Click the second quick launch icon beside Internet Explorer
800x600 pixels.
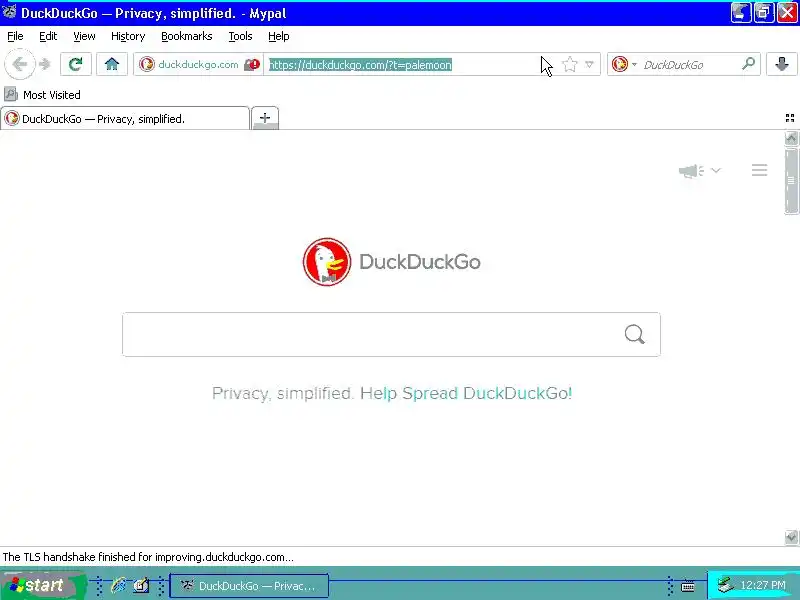(141, 585)
